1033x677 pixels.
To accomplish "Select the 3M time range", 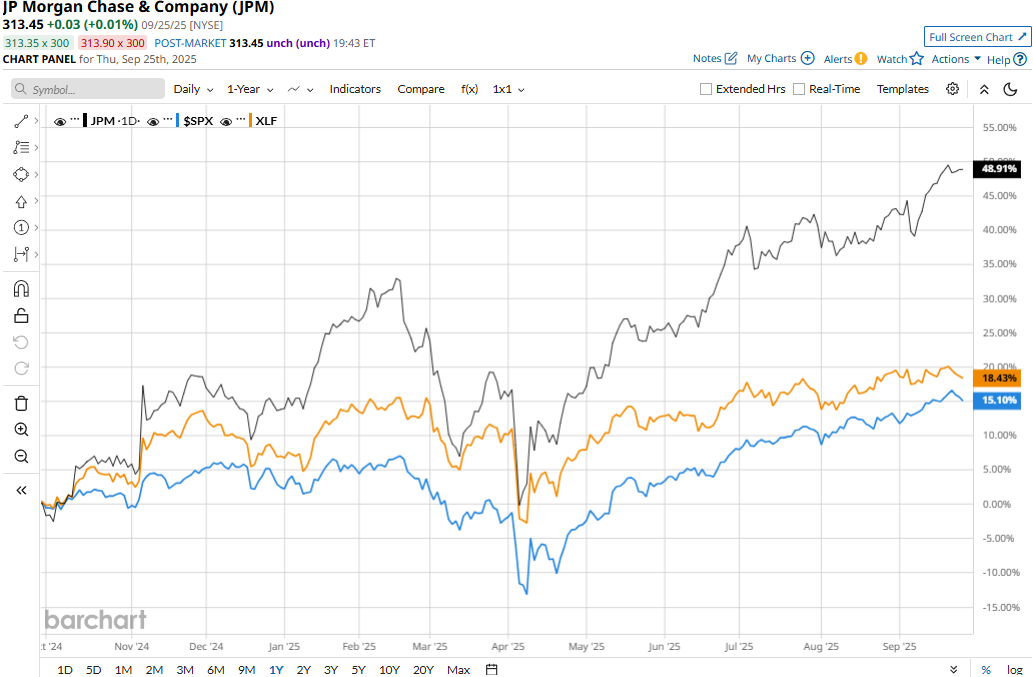I will point(184,670).
